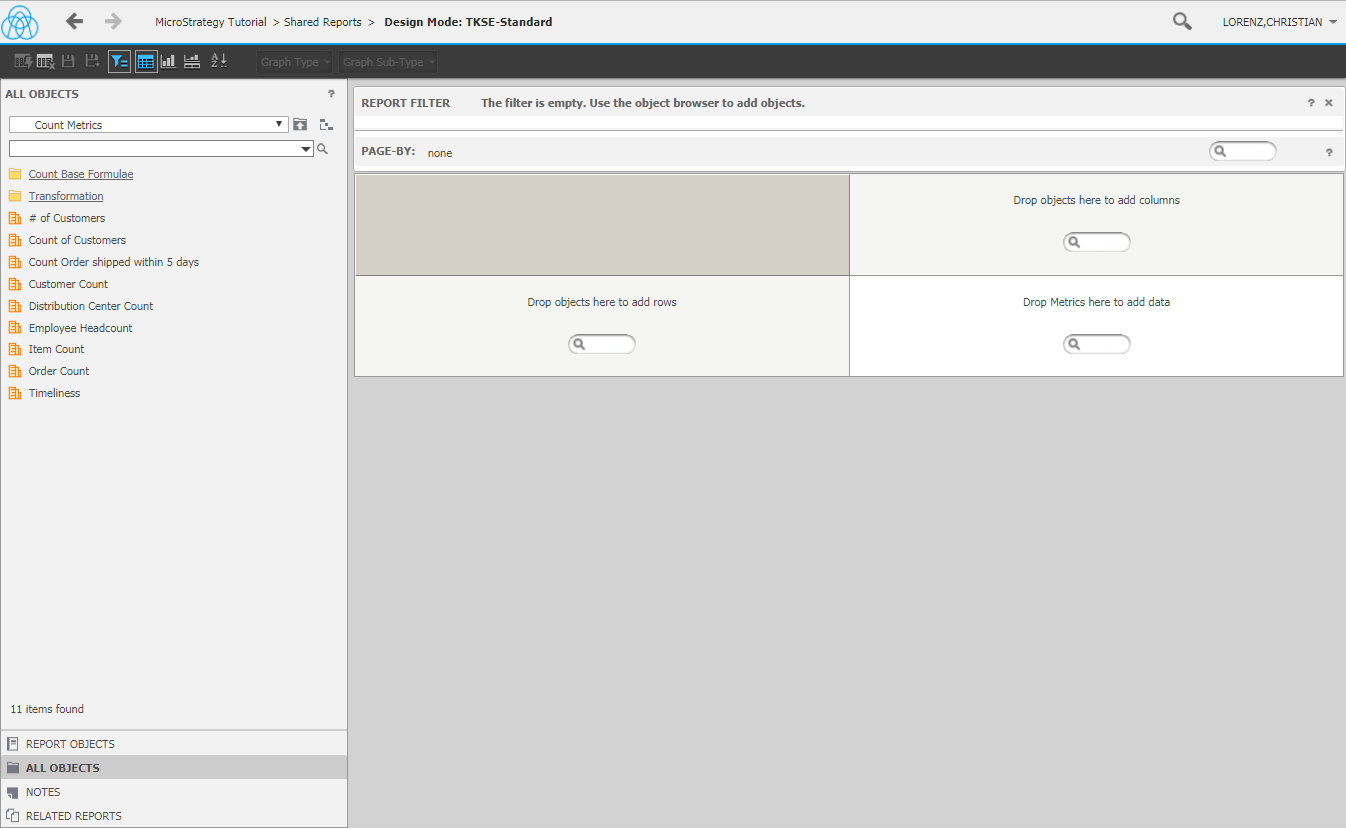Toggle the report filter panel icon

(x=119, y=61)
